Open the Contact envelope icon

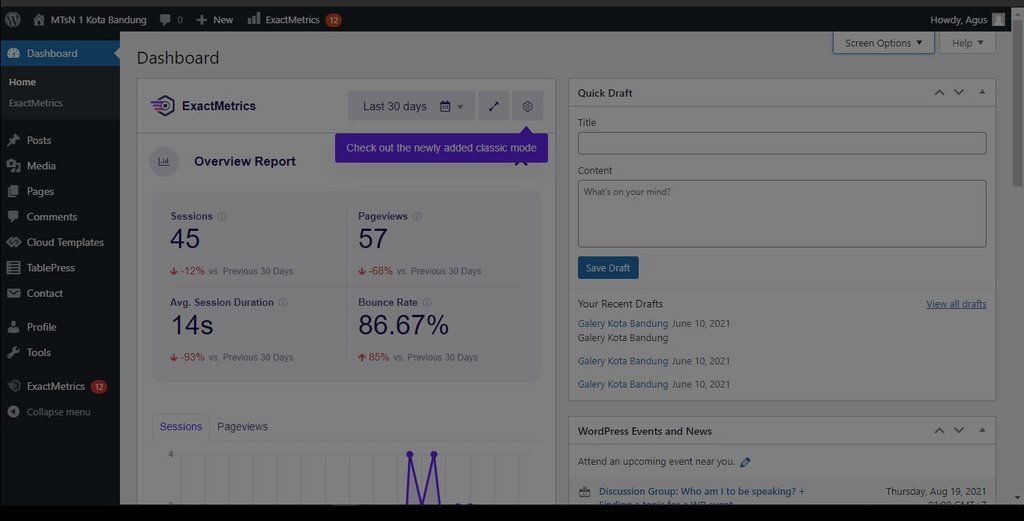click(13, 293)
